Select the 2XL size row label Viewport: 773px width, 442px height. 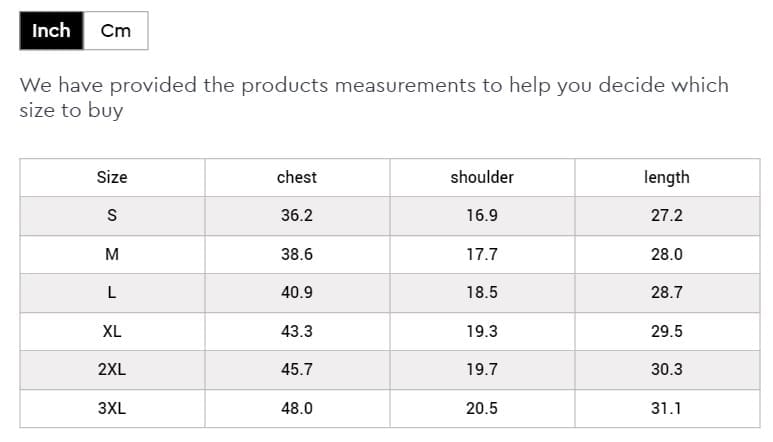112,370
